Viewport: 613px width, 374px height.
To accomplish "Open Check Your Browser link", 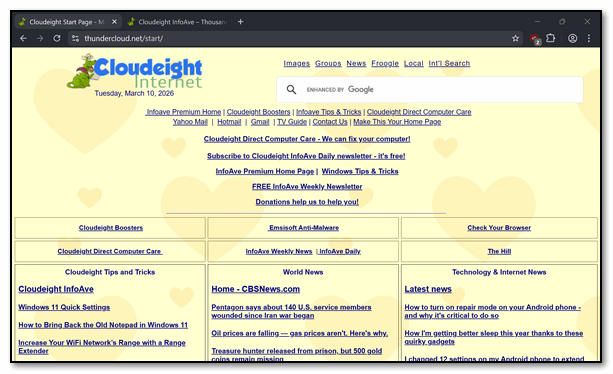I will pos(499,228).
